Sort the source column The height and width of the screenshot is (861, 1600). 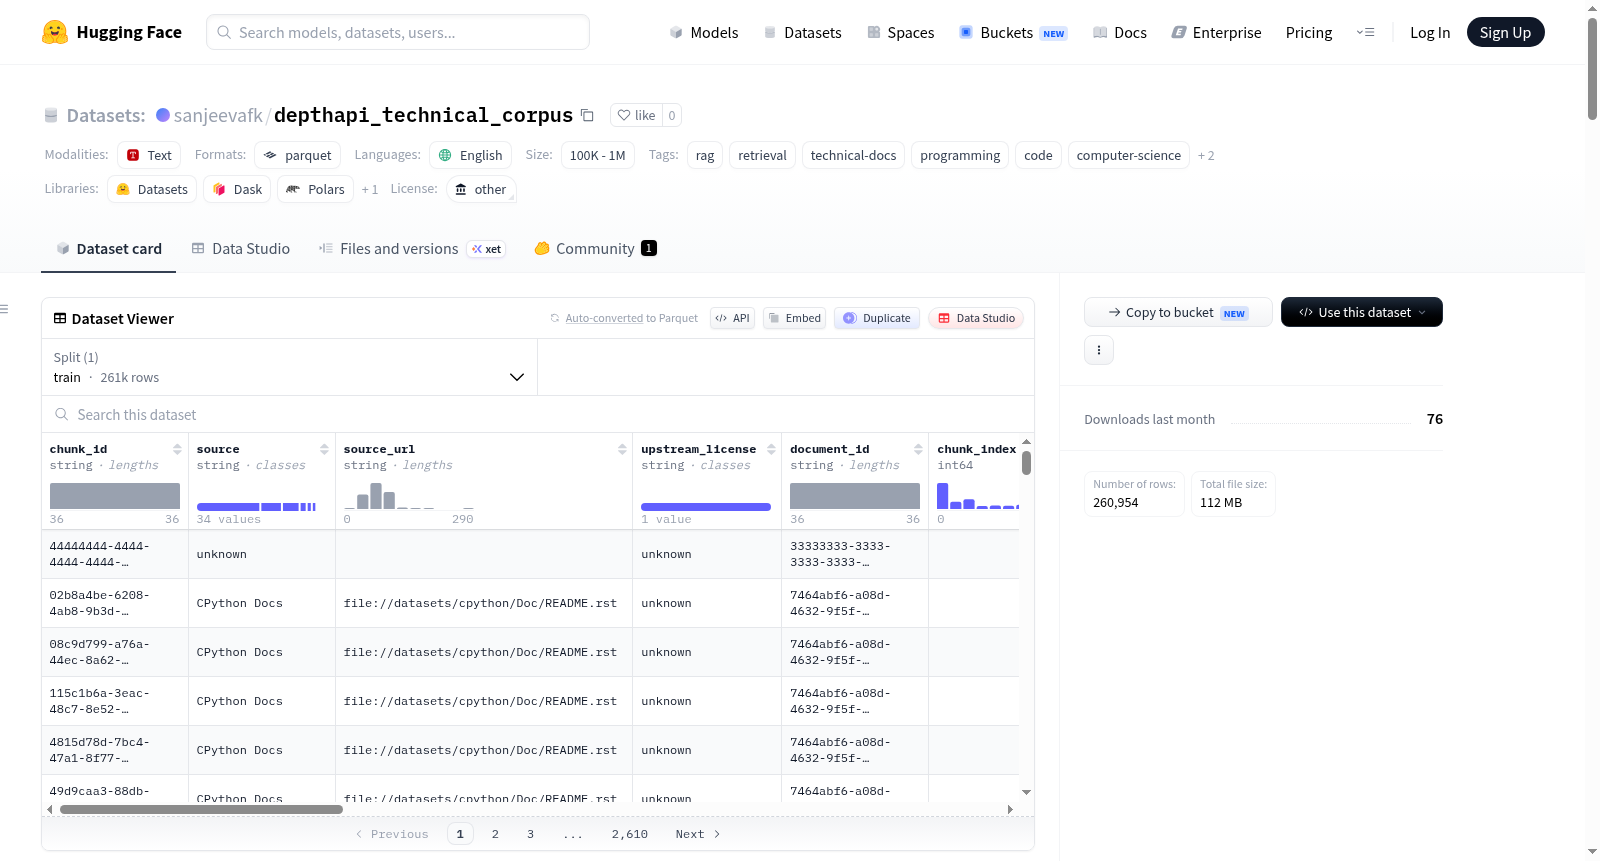324,449
